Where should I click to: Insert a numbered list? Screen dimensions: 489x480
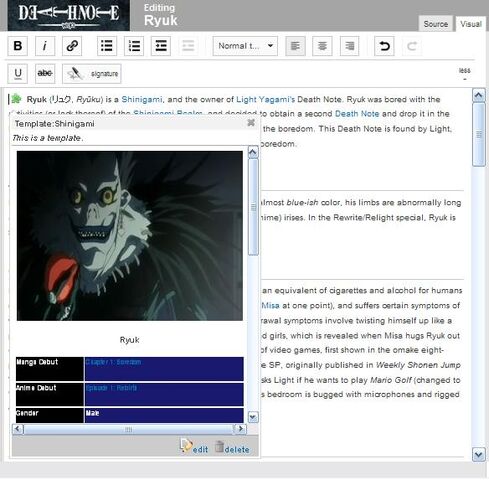tap(134, 46)
